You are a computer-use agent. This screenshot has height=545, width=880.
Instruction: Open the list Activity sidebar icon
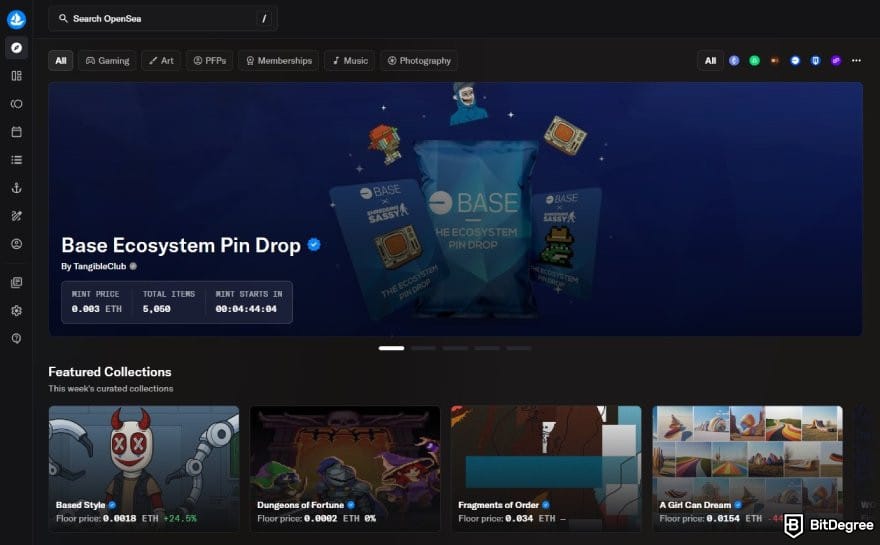[x=17, y=160]
